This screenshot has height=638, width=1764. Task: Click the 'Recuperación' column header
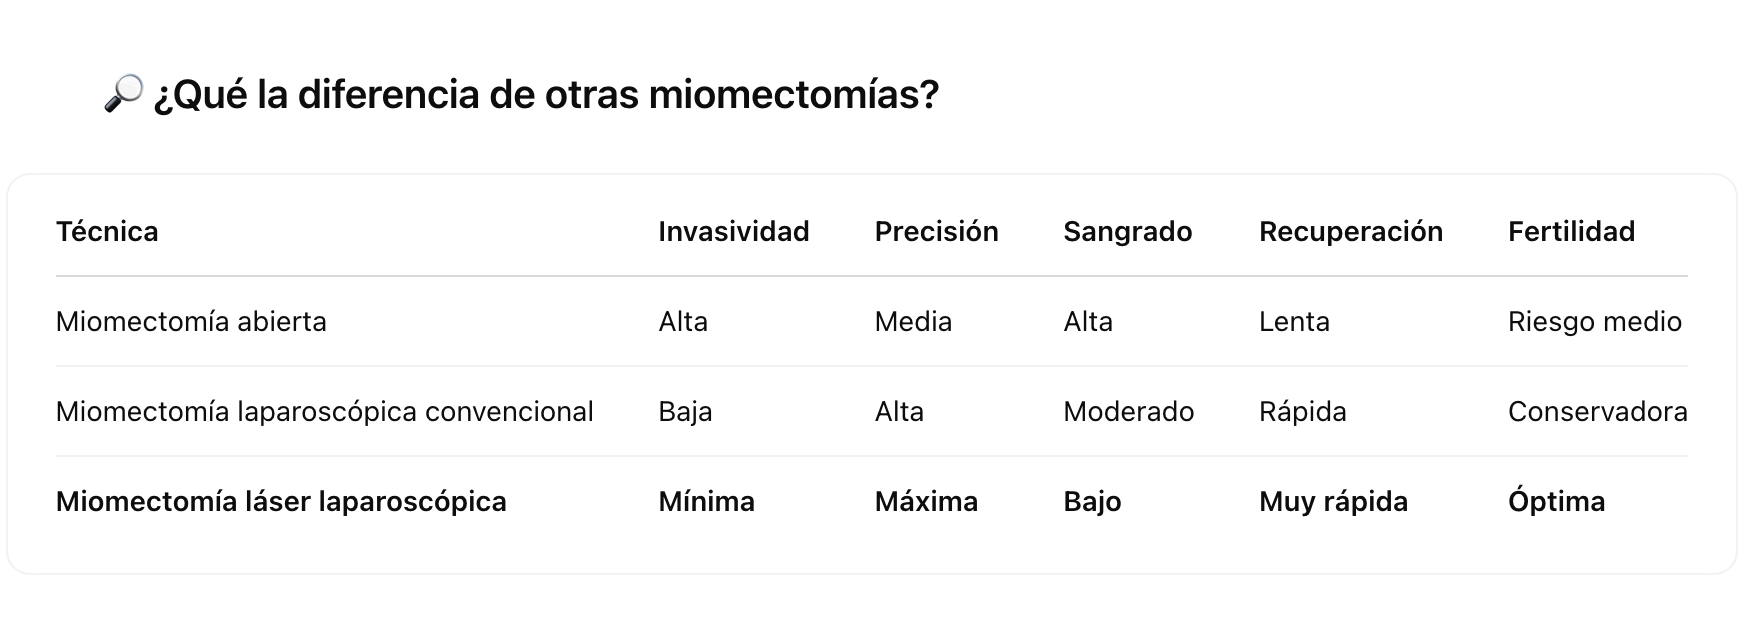pyautogui.click(x=1350, y=232)
